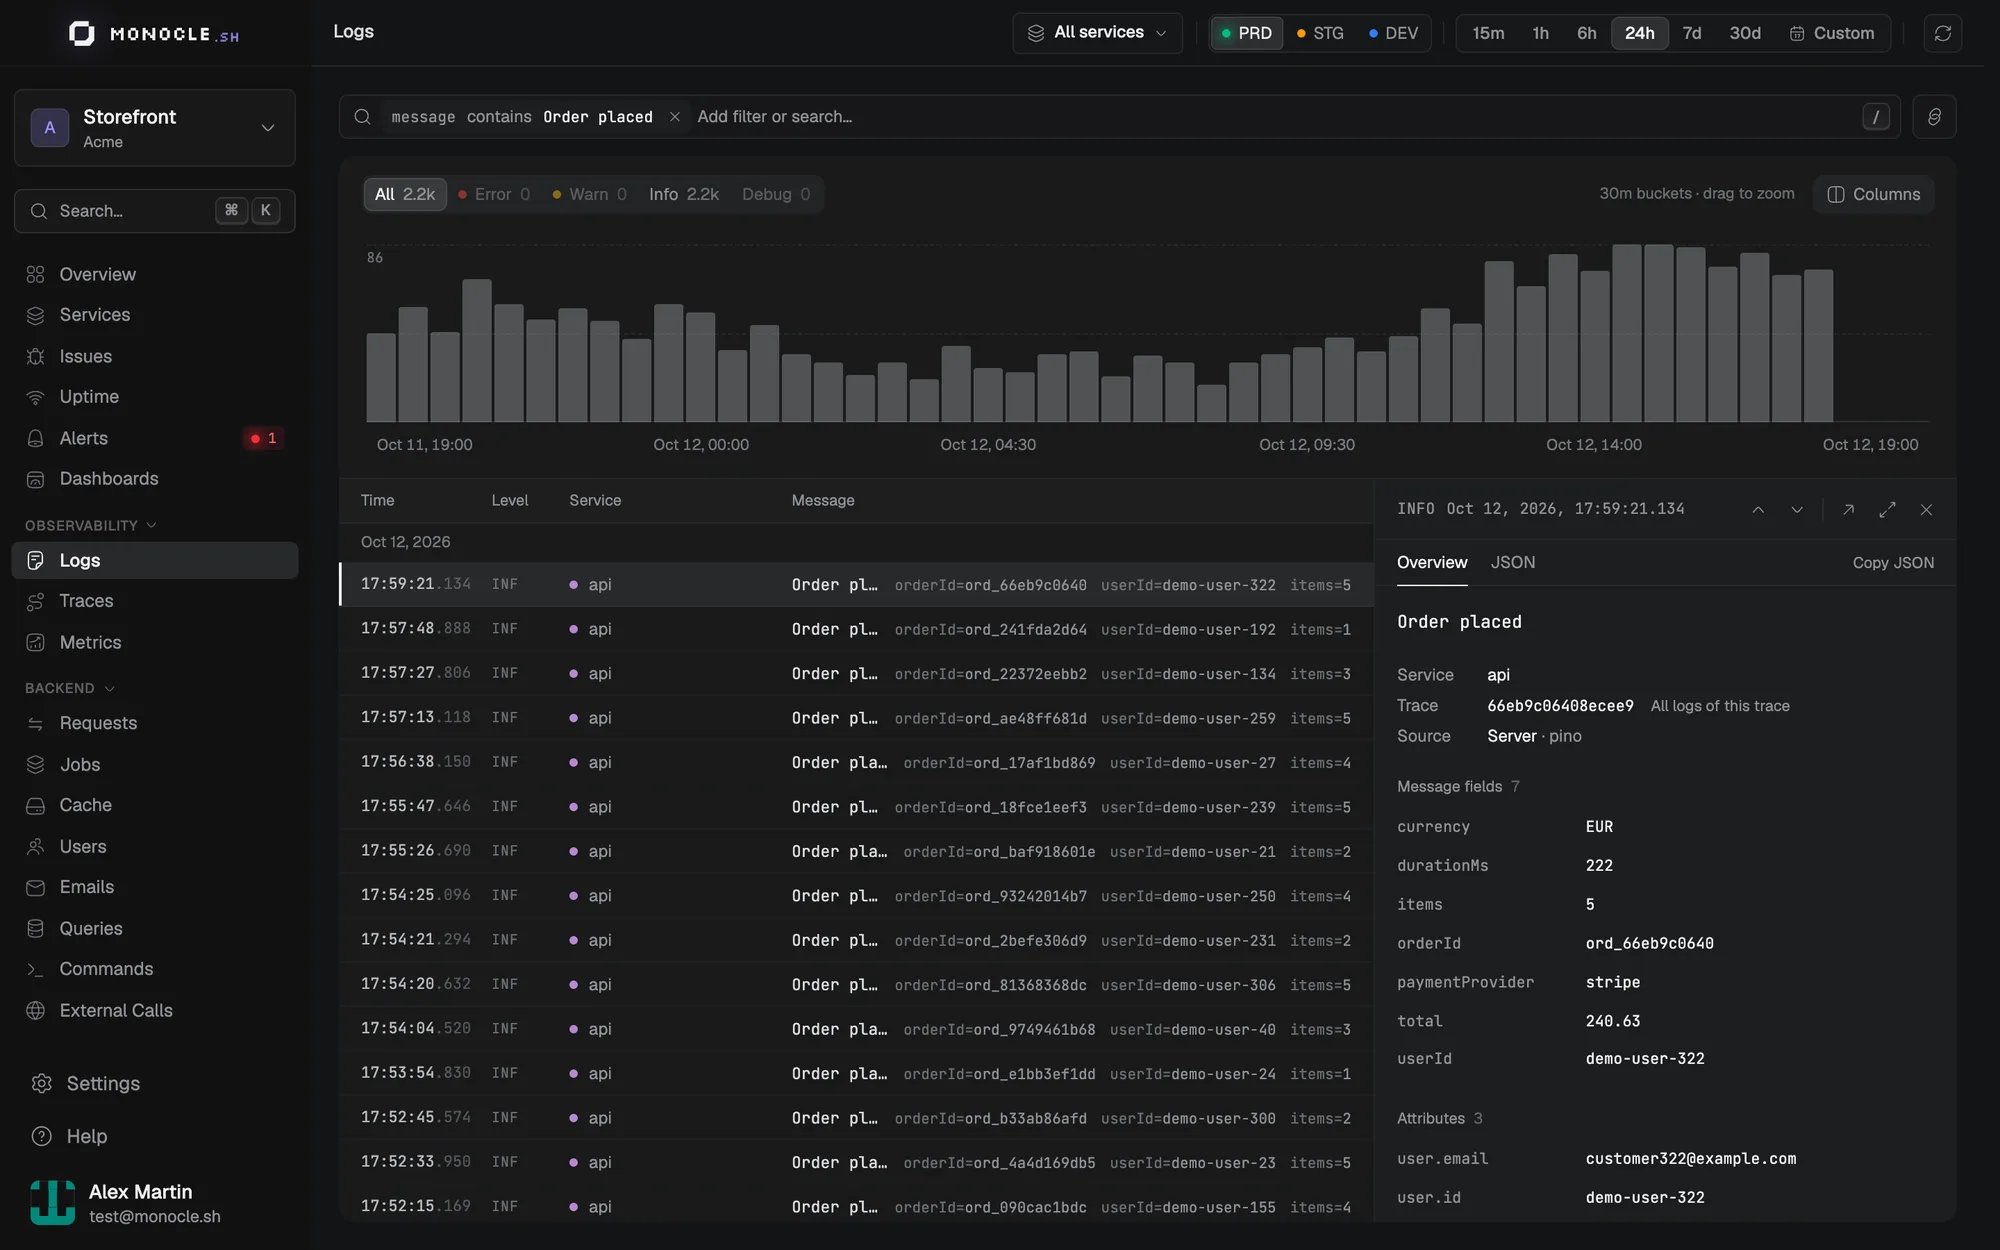Viewport: 2000px width, 1250px height.
Task: Set time range to 7d
Action: [x=1692, y=33]
